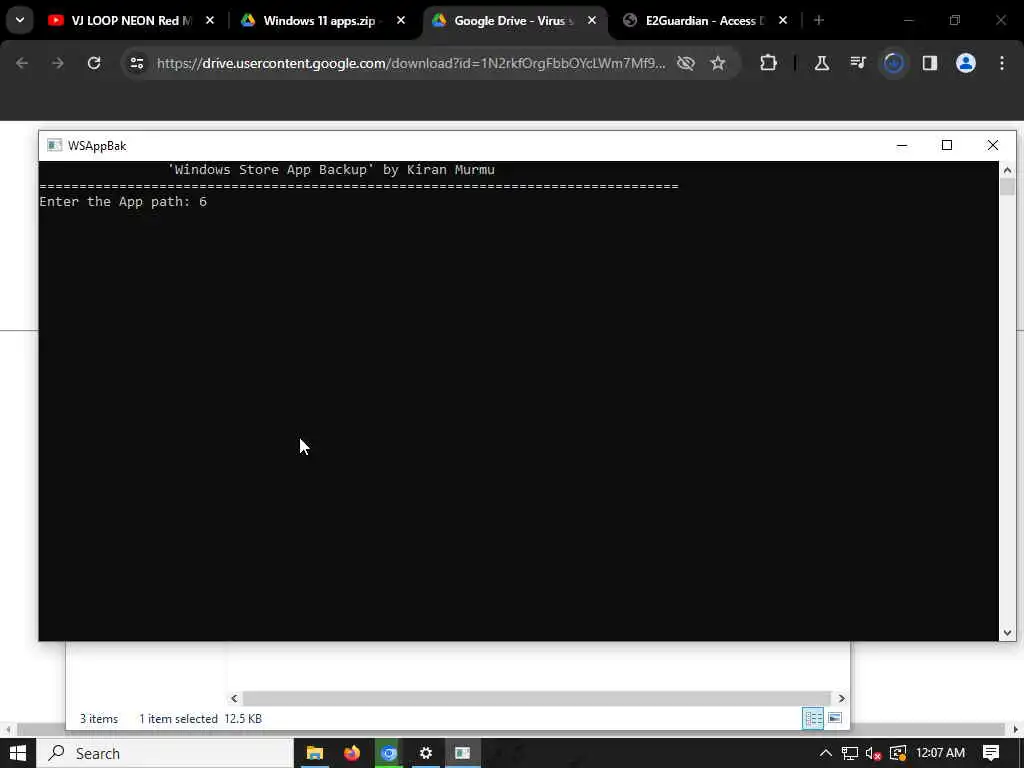Viewport: 1024px width, 768px height.
Task: Maximize the WSAppBak console window
Action: (x=947, y=145)
